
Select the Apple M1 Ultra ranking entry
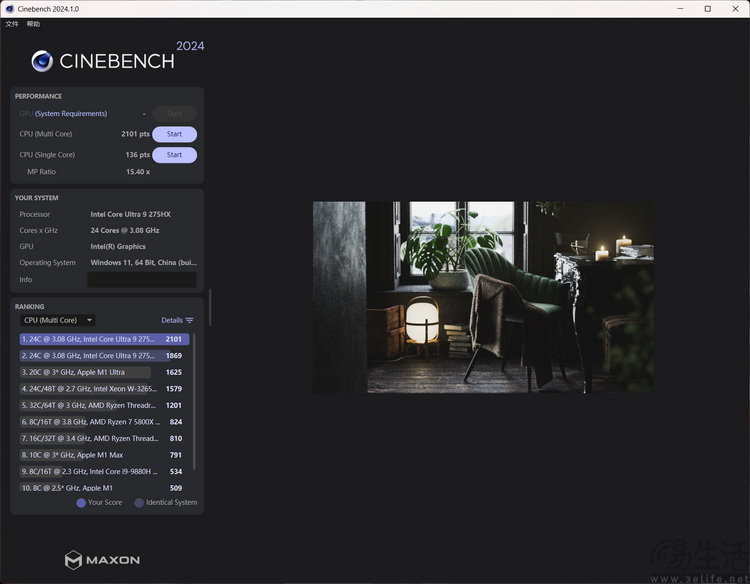click(104, 372)
